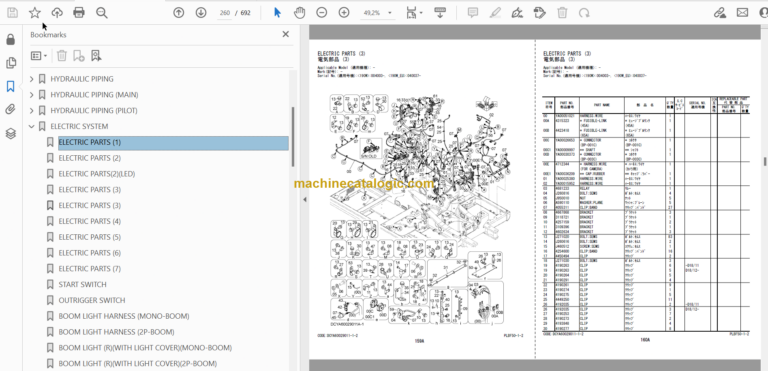
Task: Open the ELECTRIC PARTS (4) bookmark
Action: click(x=90, y=222)
